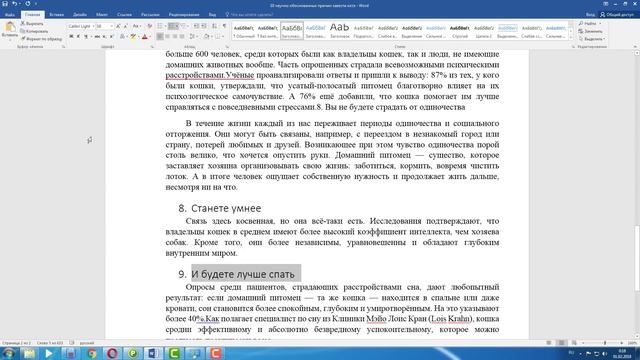Apply the Обычный style

tap(244, 31)
